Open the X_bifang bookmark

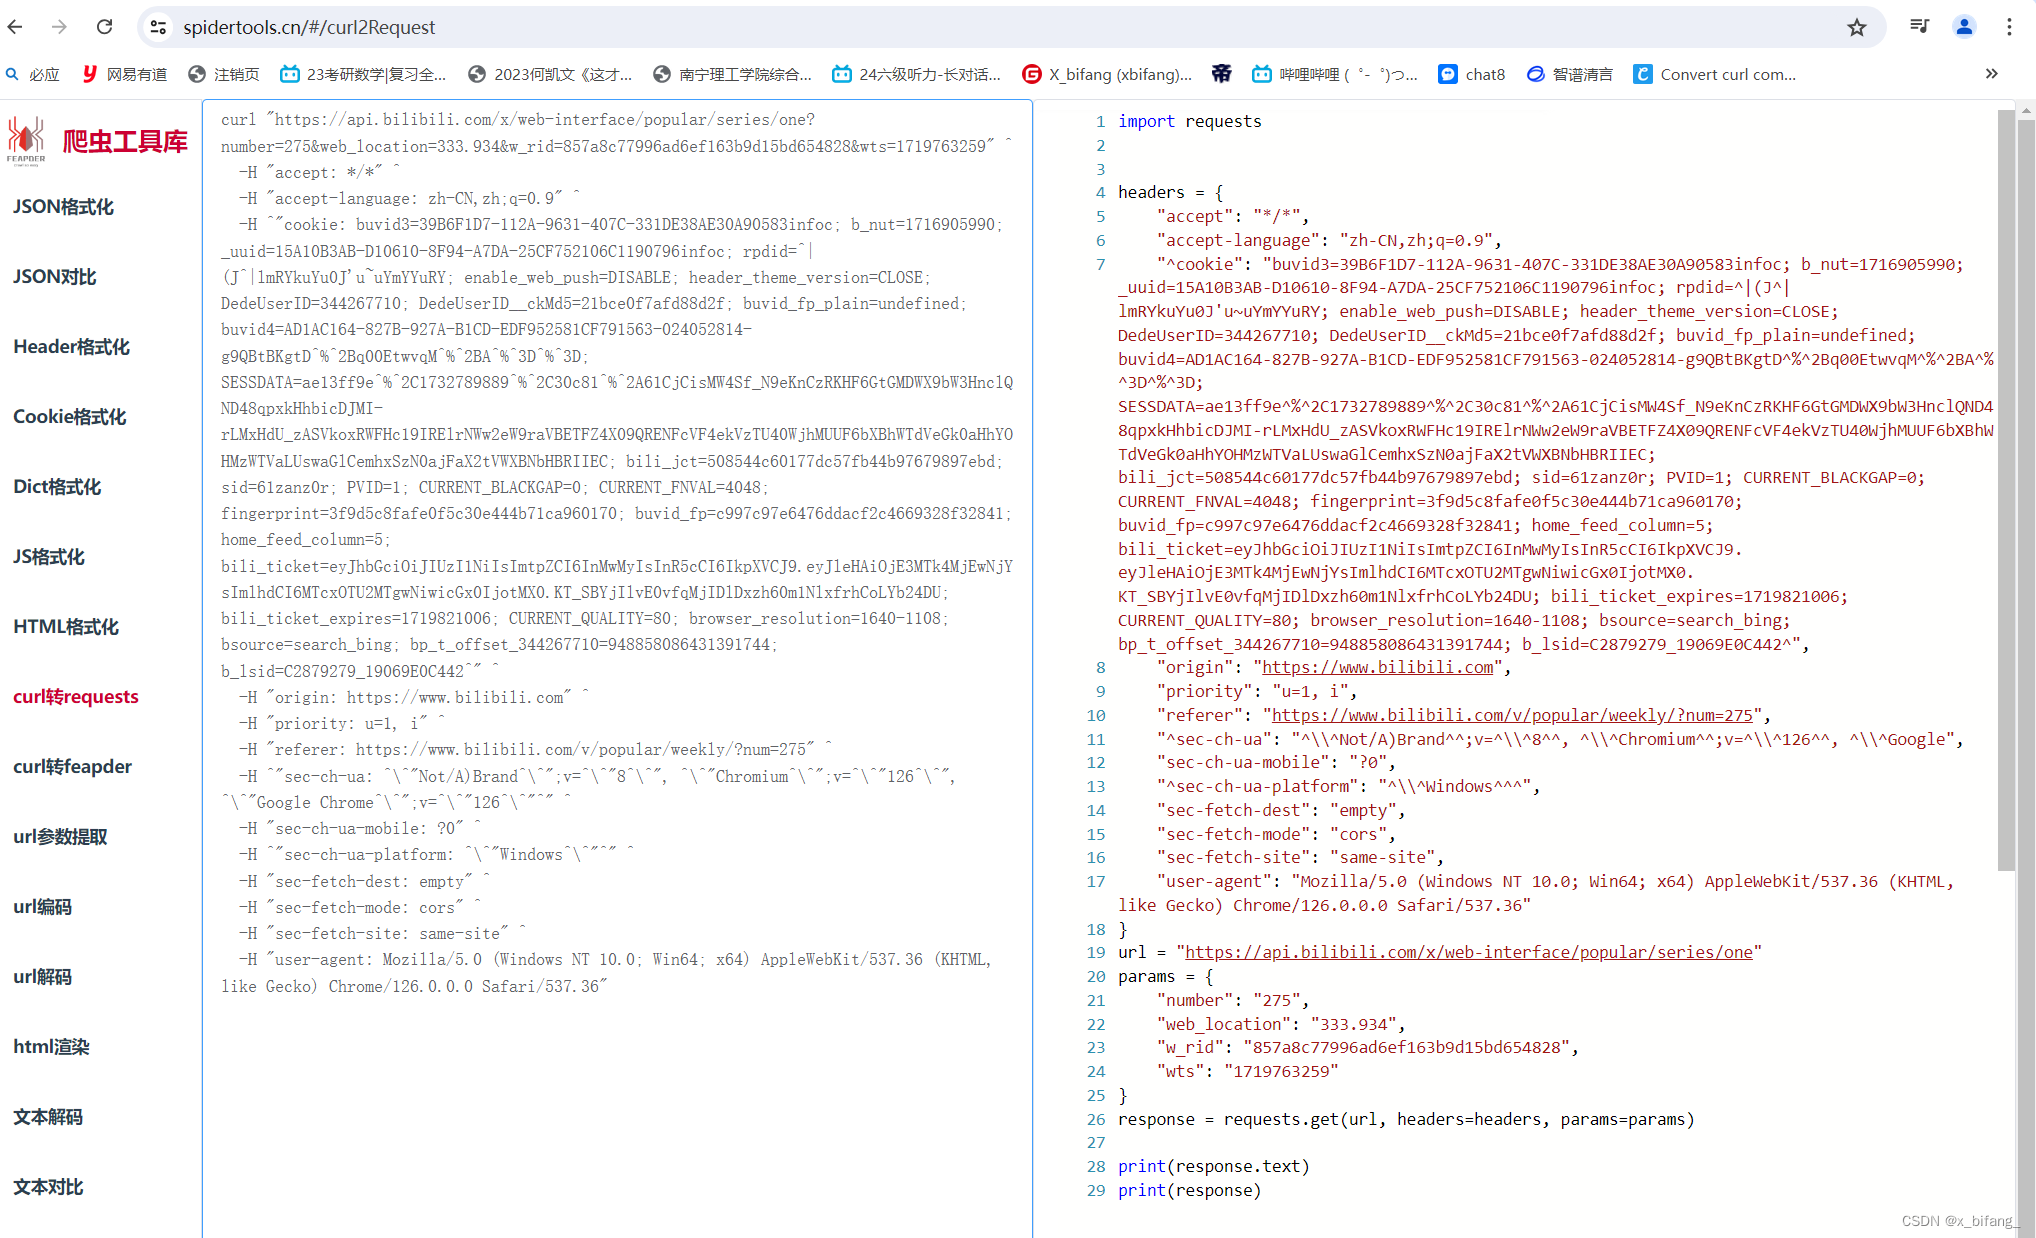pyautogui.click(x=1107, y=74)
